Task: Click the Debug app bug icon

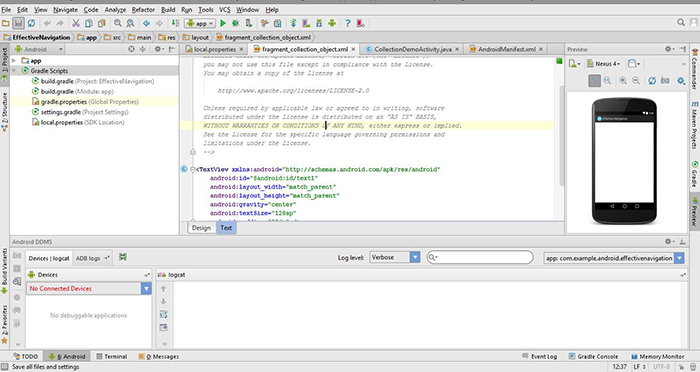Action: pyautogui.click(x=236, y=23)
